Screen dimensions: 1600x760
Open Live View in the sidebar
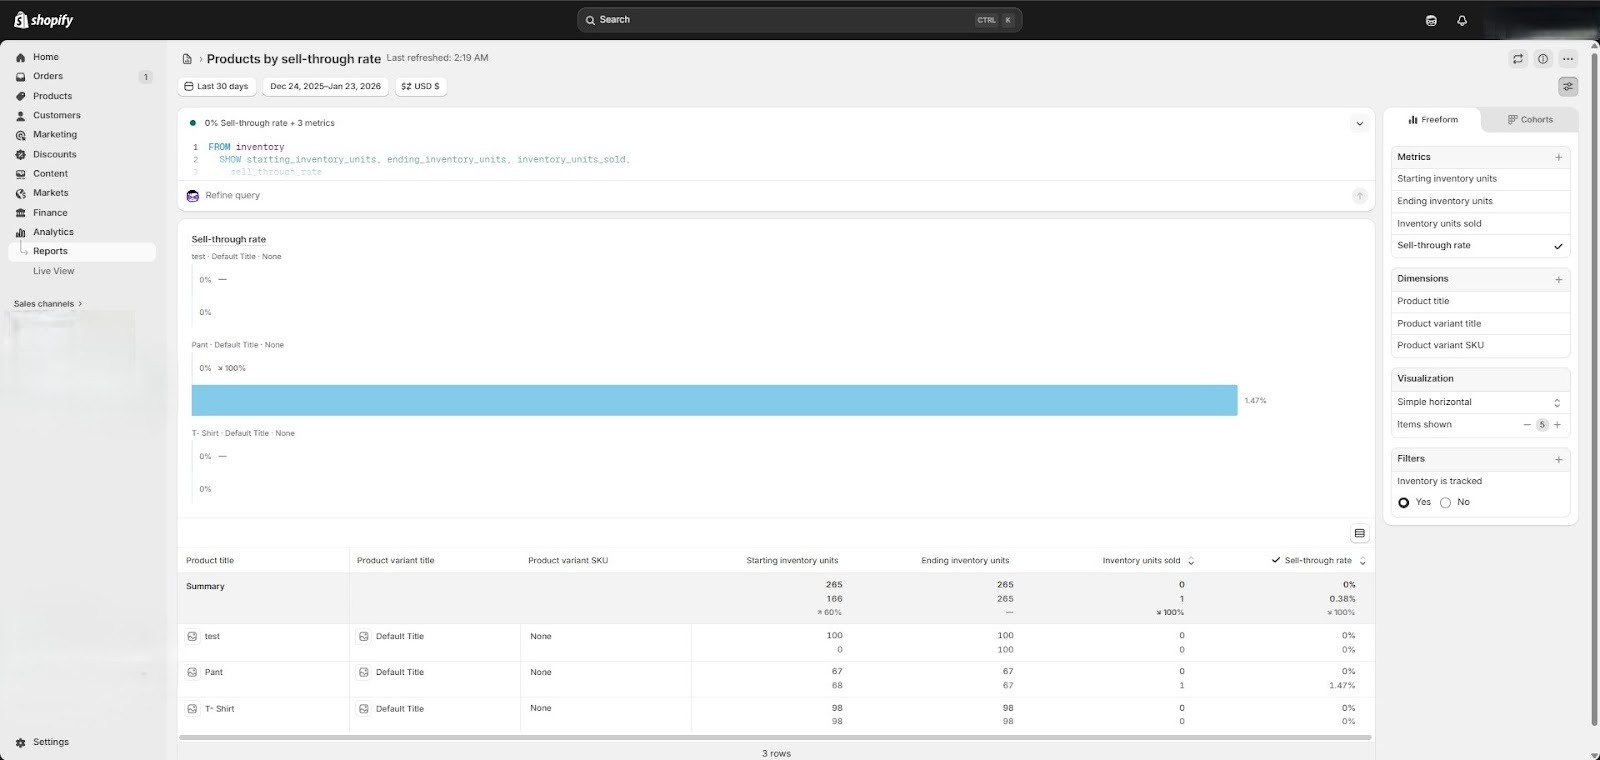pyautogui.click(x=54, y=271)
